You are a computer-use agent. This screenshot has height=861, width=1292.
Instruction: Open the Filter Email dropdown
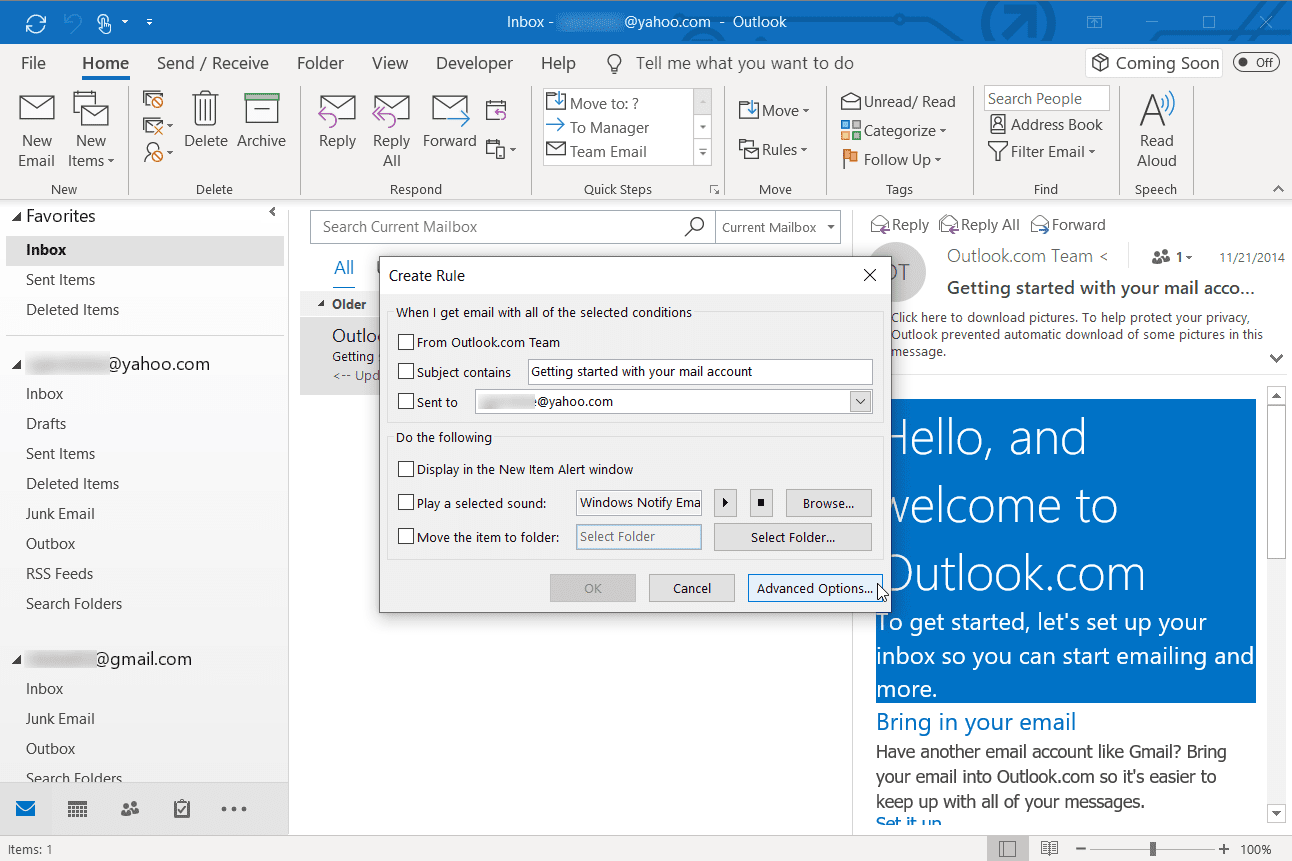[x=1041, y=152]
